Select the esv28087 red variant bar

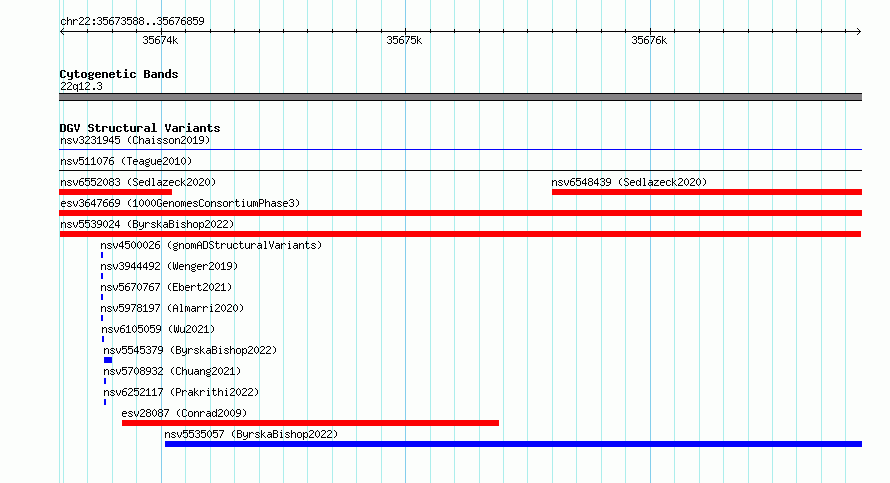310,423
